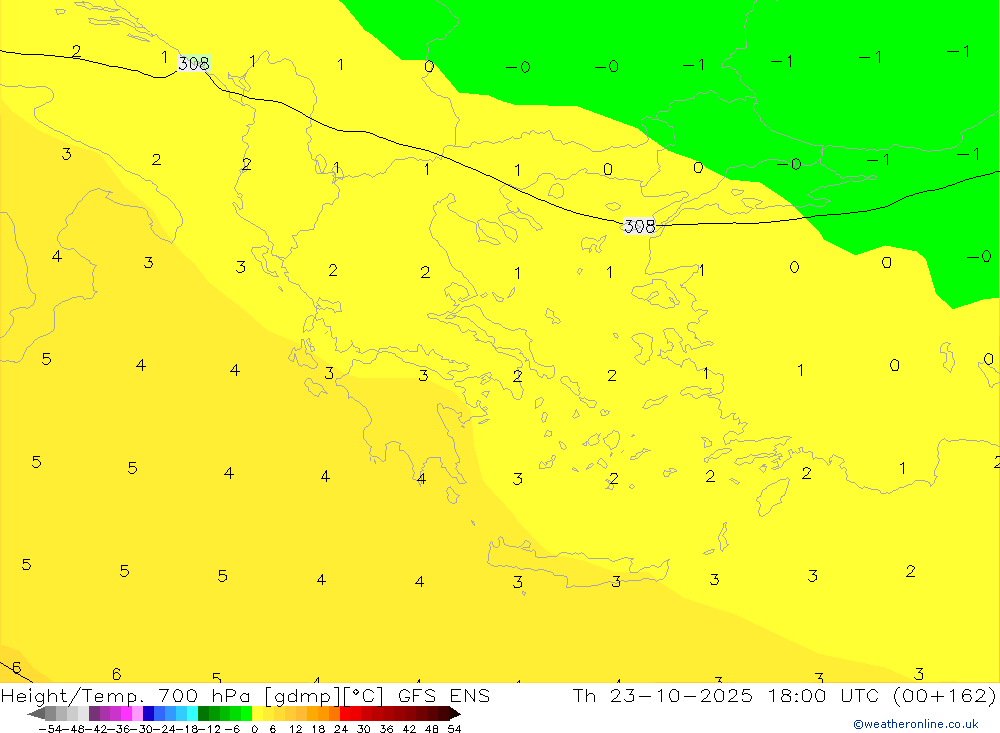Click the '54' legend scale label

(454, 729)
